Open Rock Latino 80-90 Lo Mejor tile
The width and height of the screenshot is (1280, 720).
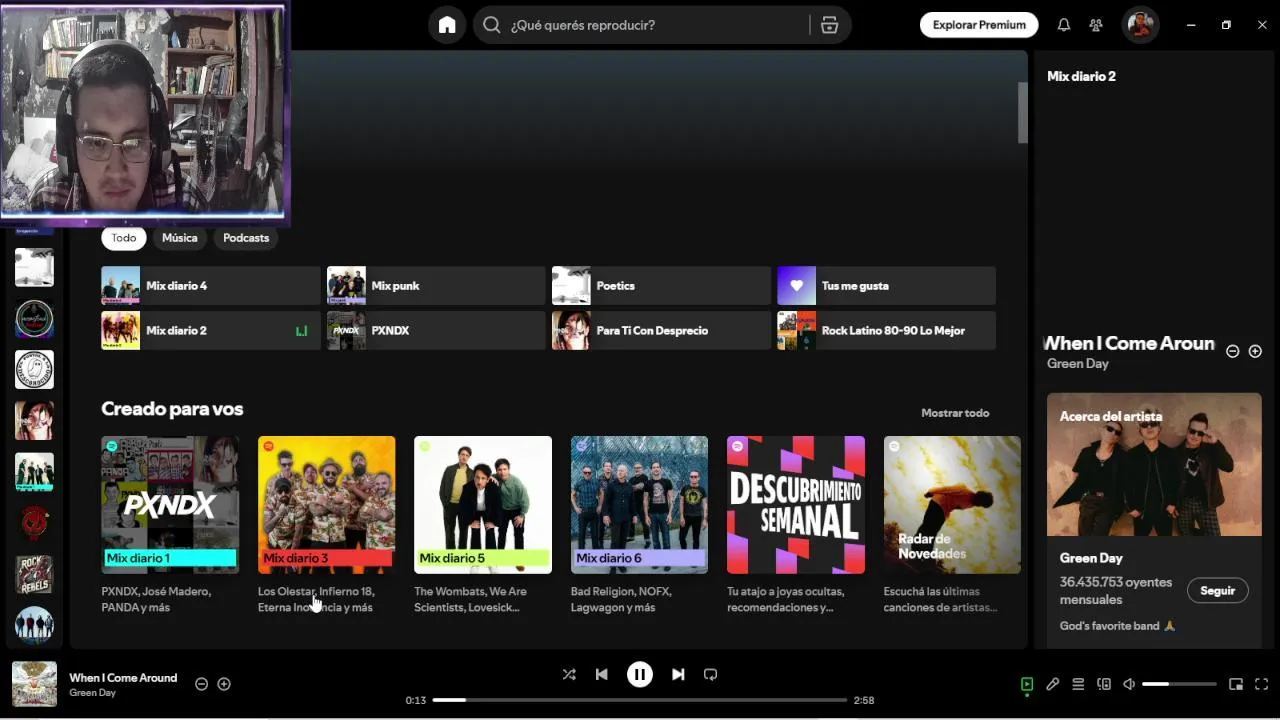click(x=886, y=331)
